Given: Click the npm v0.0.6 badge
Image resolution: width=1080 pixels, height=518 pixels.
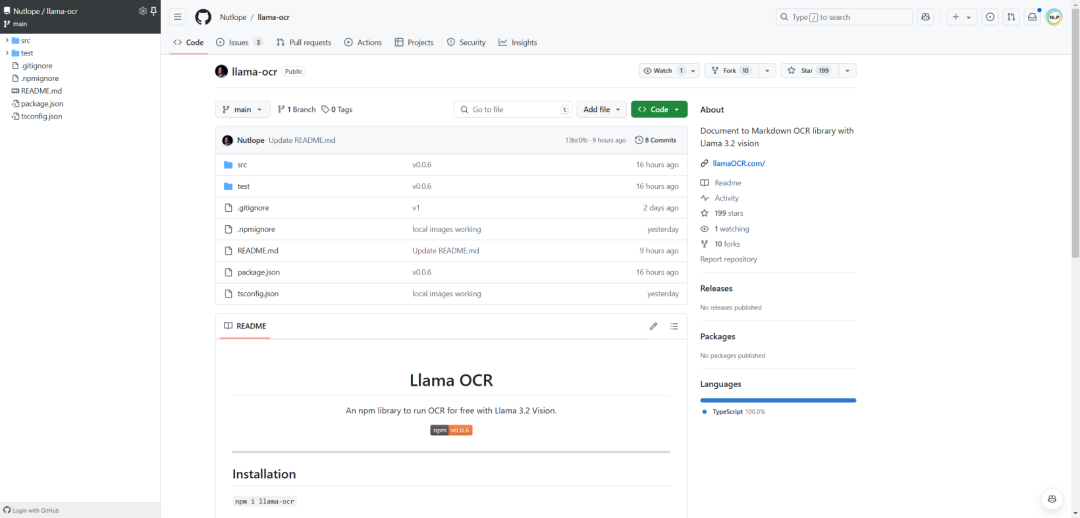Looking at the screenshot, I should pos(451,431).
